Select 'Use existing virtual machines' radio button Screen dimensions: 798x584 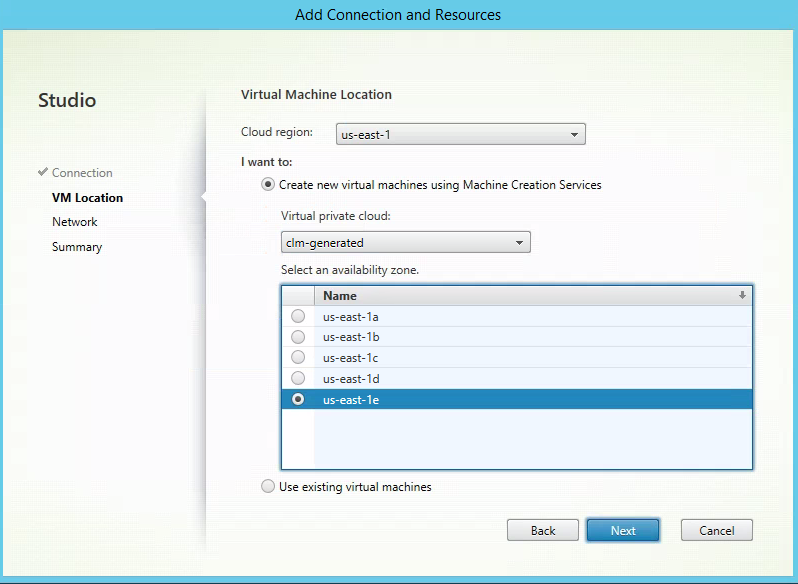click(x=267, y=487)
